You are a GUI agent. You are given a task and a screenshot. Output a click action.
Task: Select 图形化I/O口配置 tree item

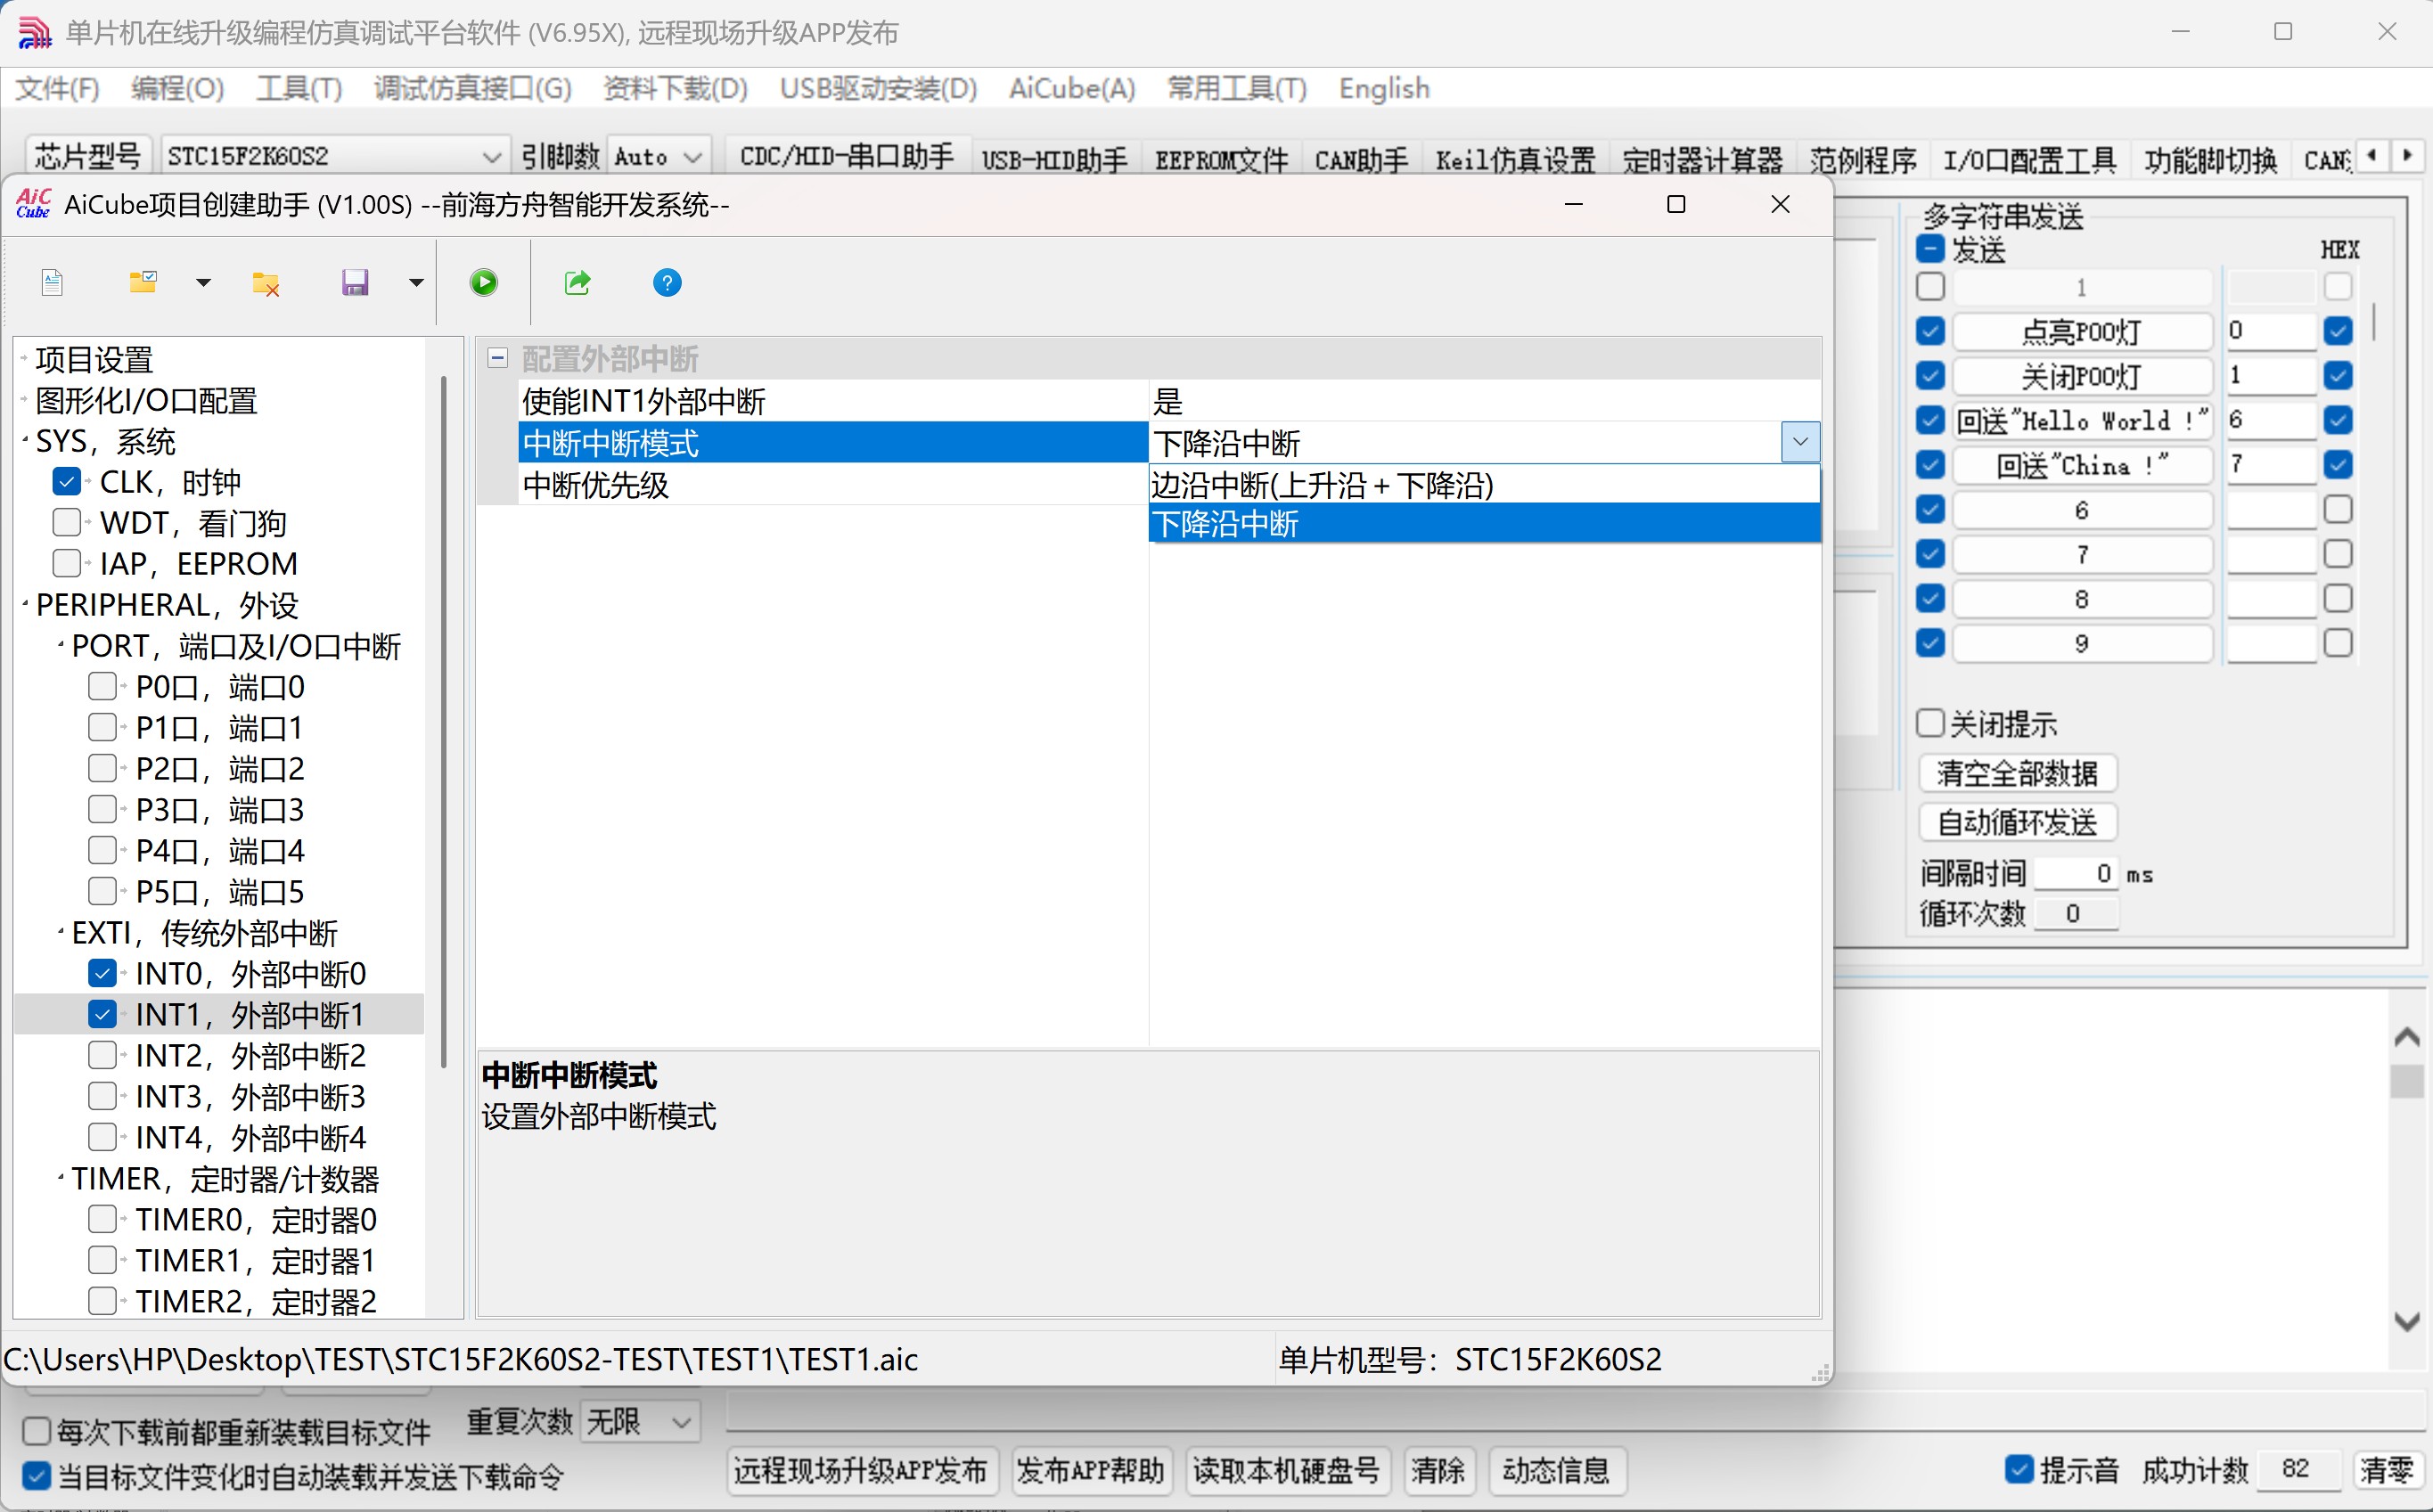146,400
